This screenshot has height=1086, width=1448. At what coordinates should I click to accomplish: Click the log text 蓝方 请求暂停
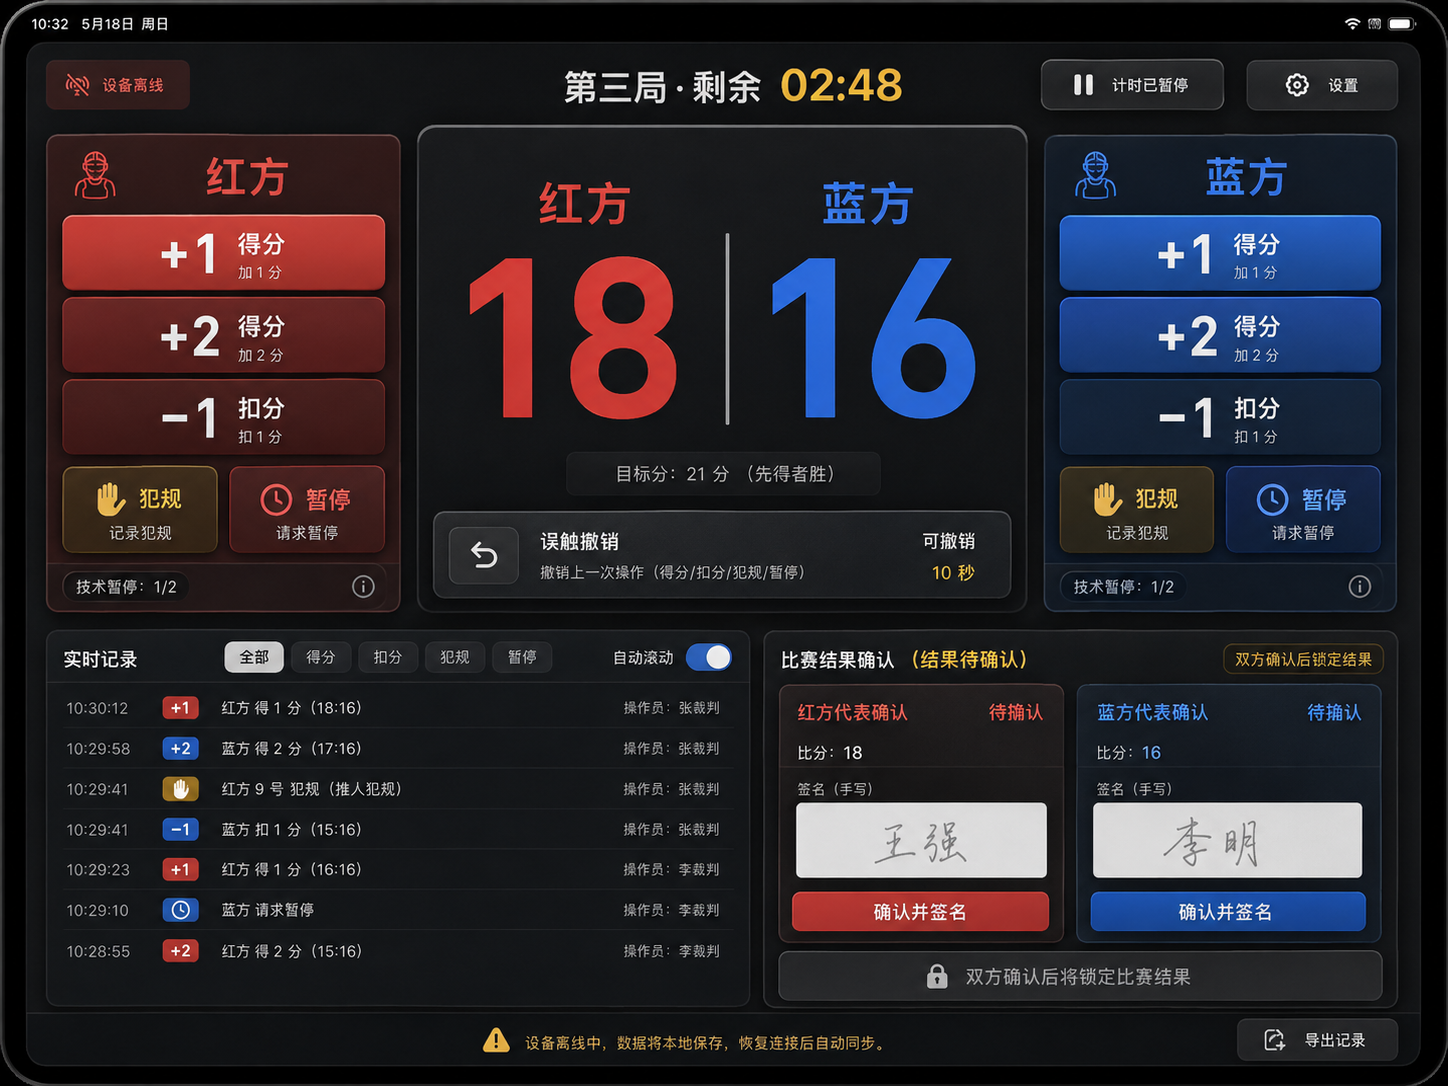point(268,910)
